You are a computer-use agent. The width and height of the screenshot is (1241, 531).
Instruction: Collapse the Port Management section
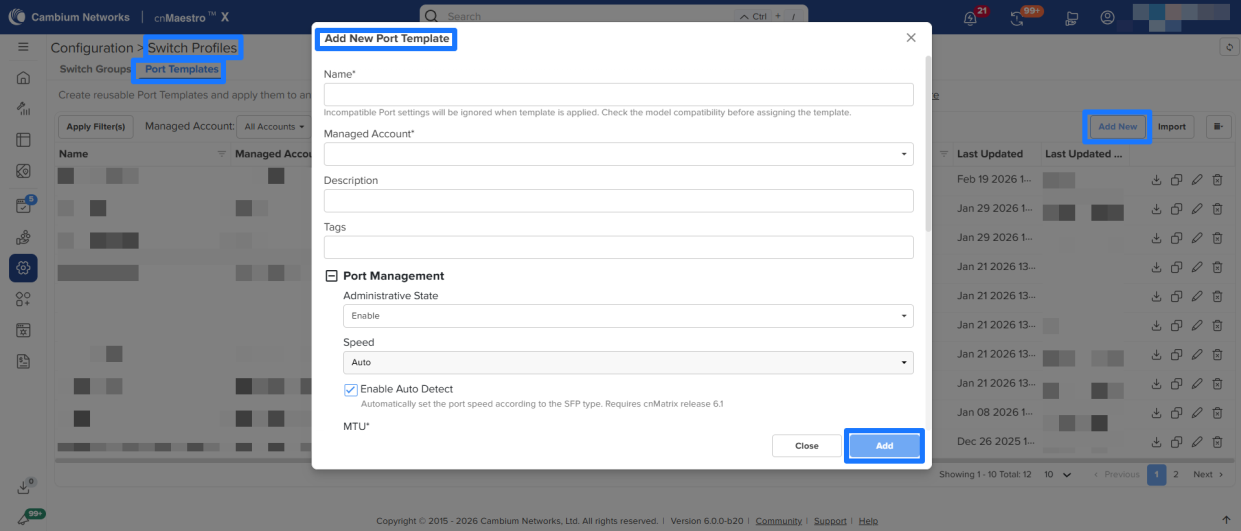(332, 276)
